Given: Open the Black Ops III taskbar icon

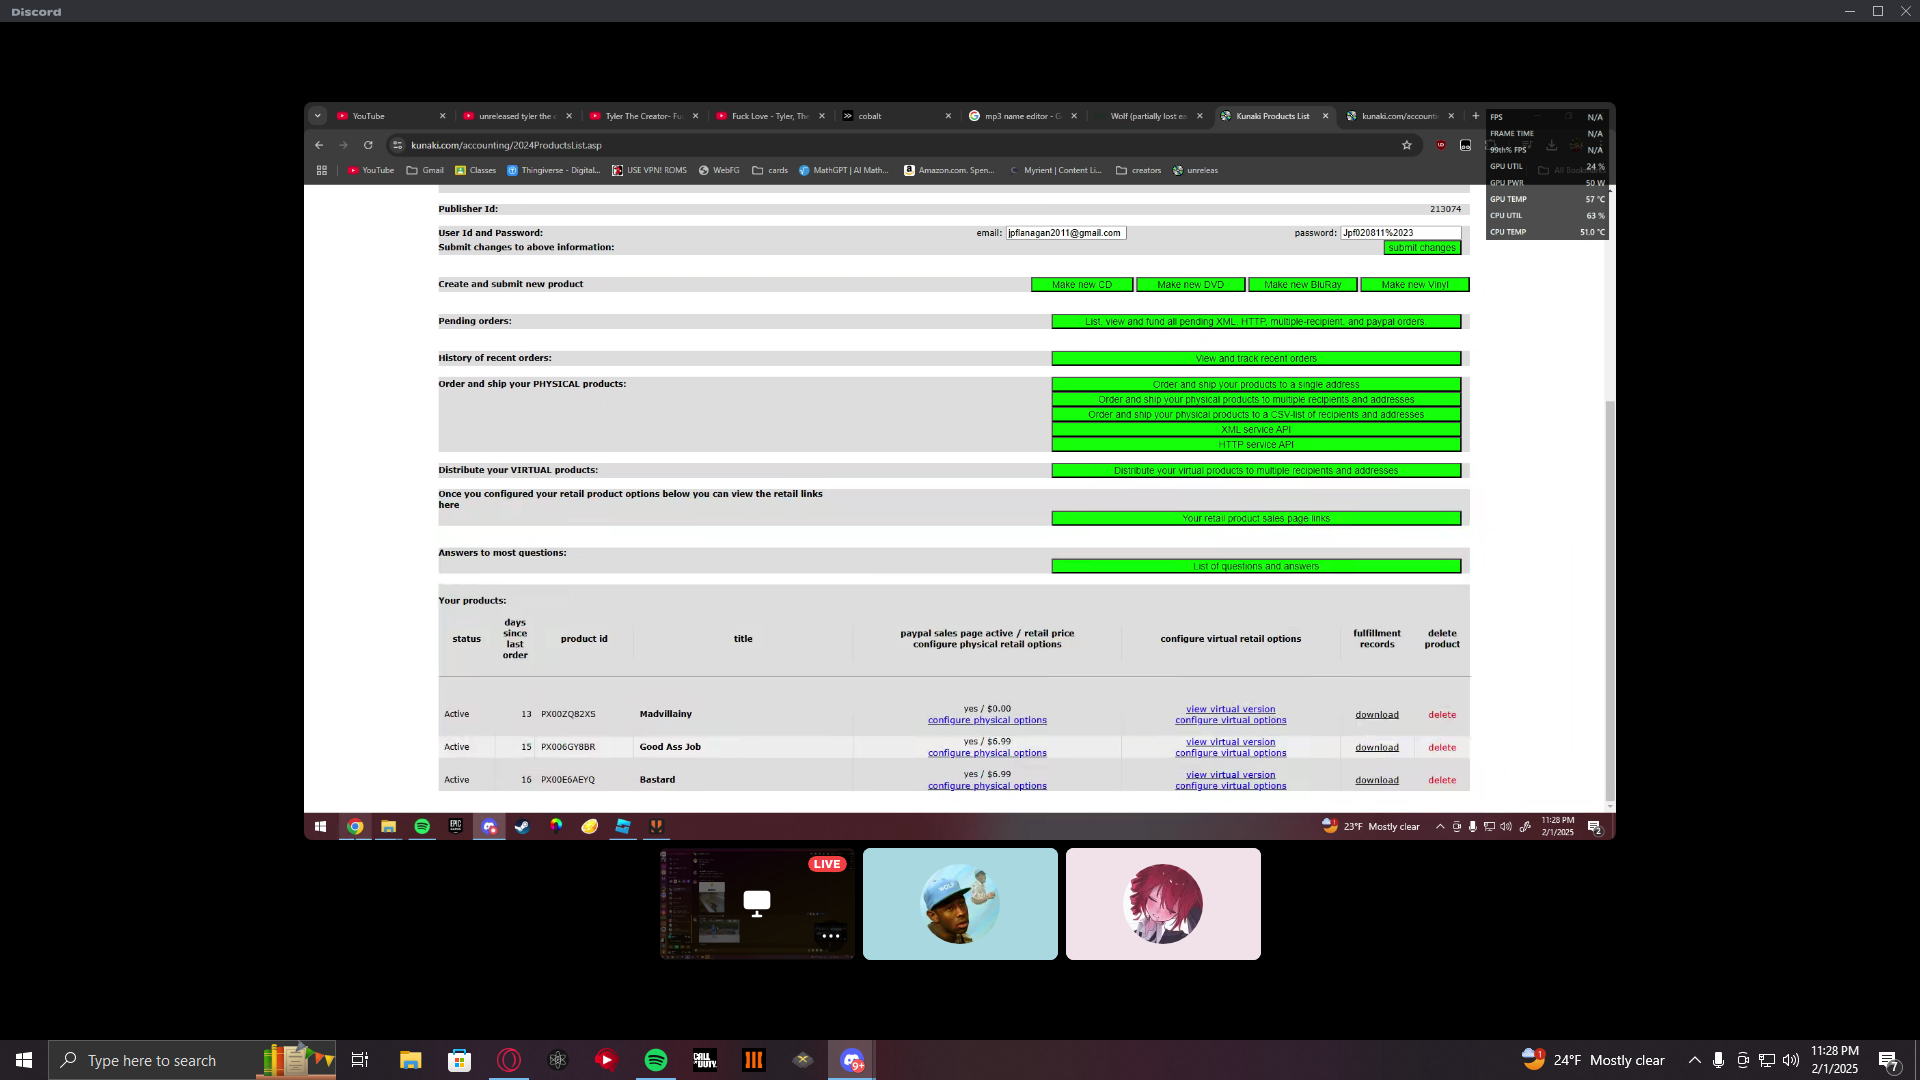Looking at the screenshot, I should coord(754,1060).
